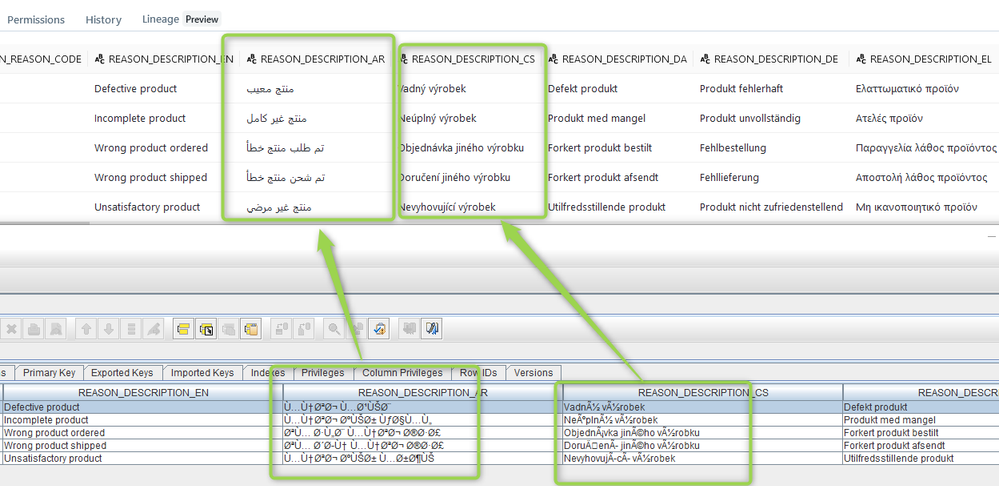Click the text type icon beside REASON_DESCRIPTION_AR
This screenshot has width=999, height=486.
click(252, 59)
